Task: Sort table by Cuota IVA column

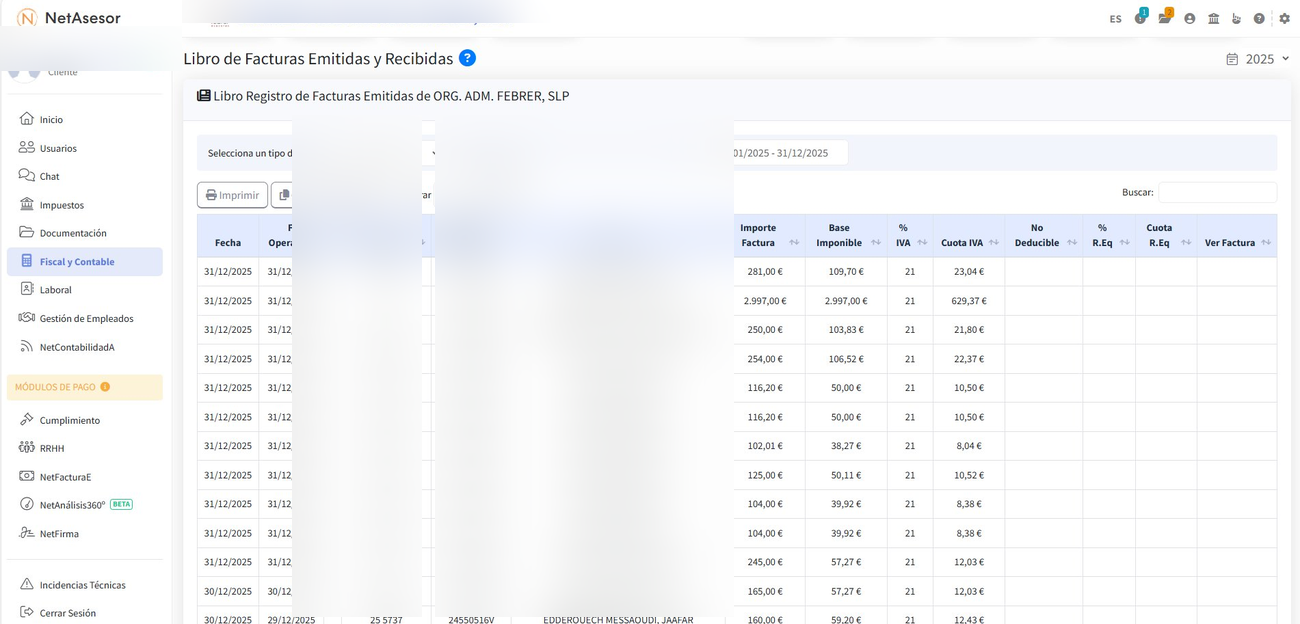Action: [993, 242]
